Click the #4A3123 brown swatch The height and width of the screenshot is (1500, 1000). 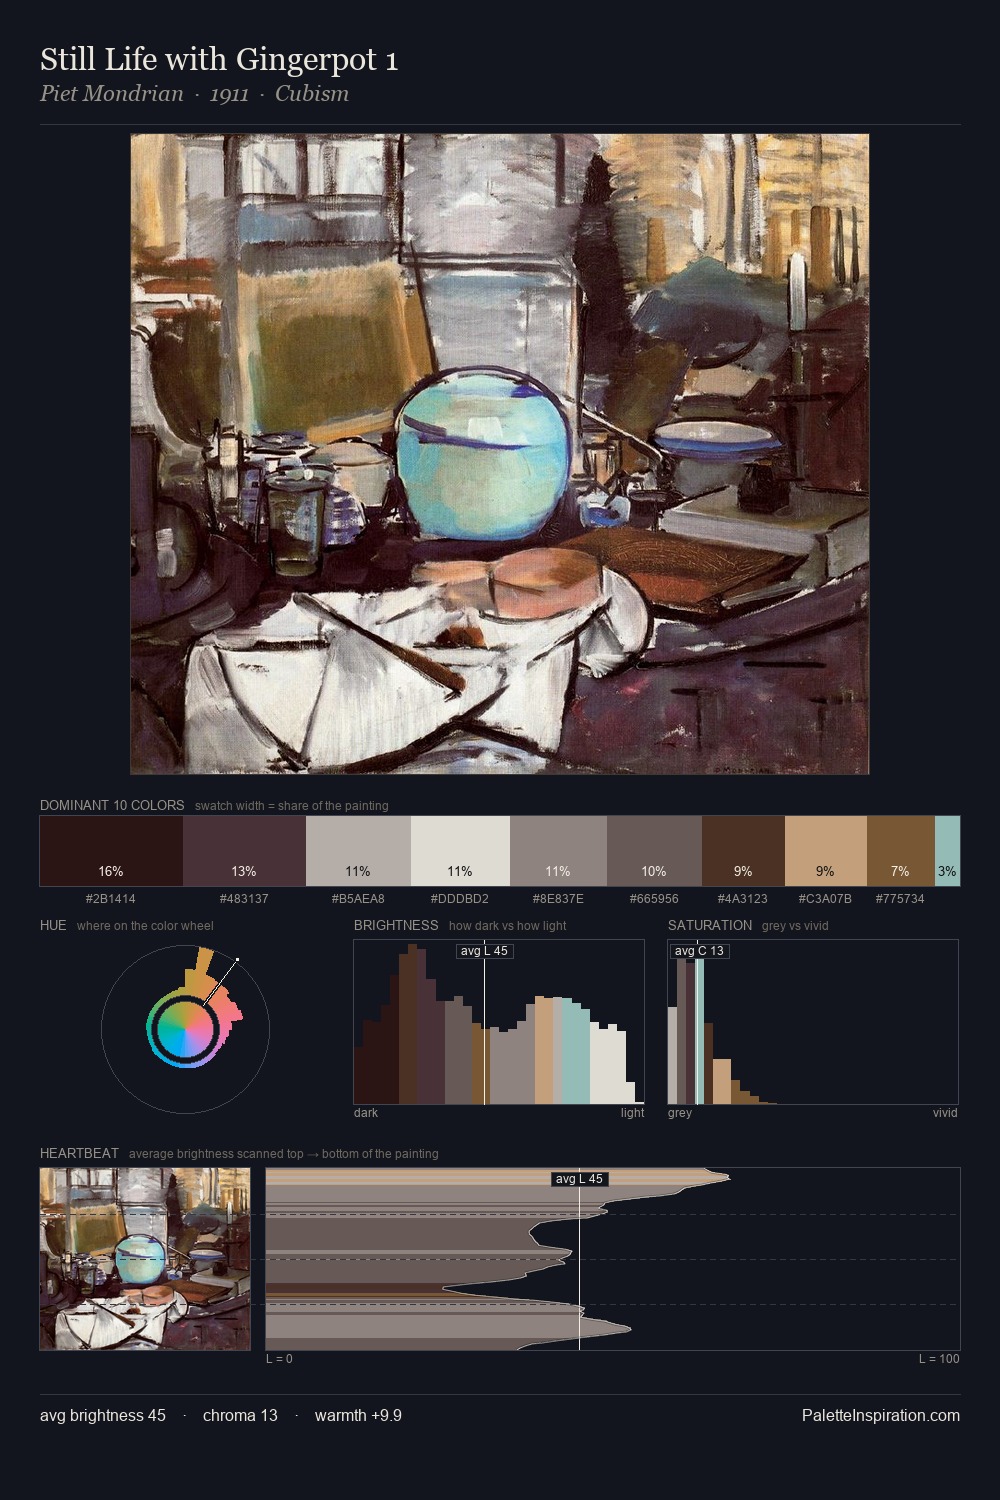(743, 851)
